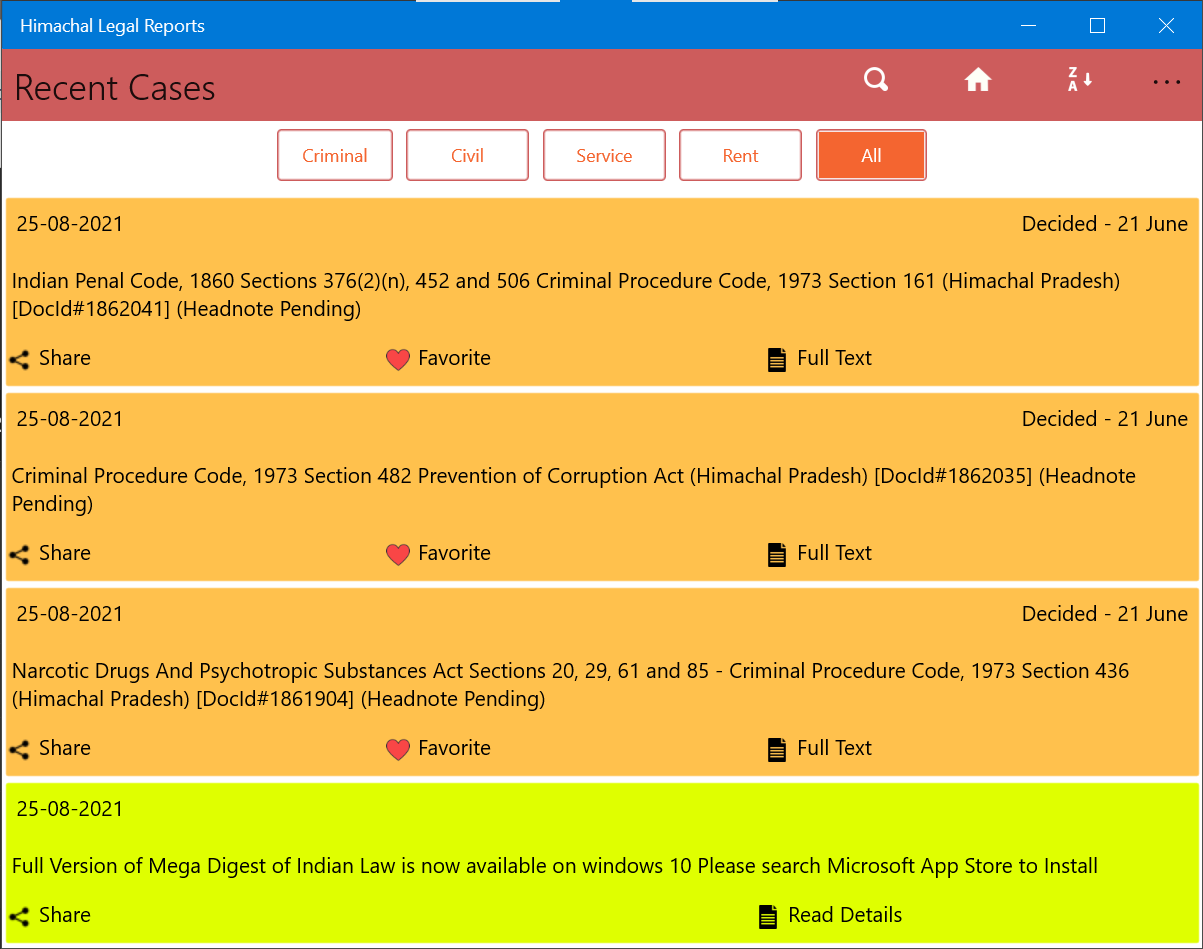
Task: Click heart icon on DocId#1862041 case
Action: 398,360
